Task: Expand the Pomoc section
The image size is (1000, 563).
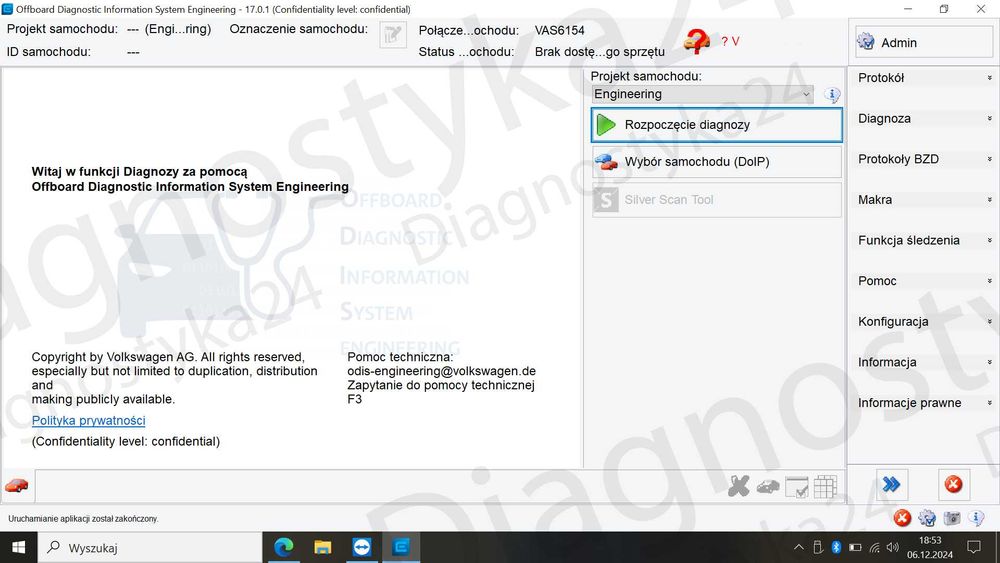Action: click(923, 281)
